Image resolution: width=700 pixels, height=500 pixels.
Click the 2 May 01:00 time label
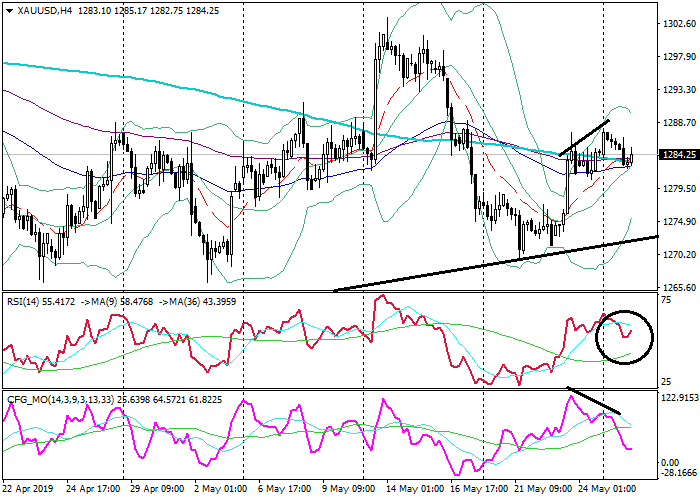pyautogui.click(x=220, y=490)
